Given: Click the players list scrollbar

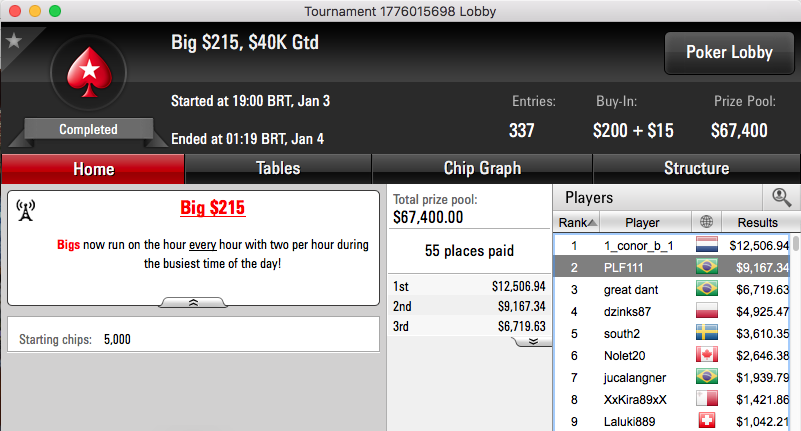Looking at the screenshot, I should point(795,332).
